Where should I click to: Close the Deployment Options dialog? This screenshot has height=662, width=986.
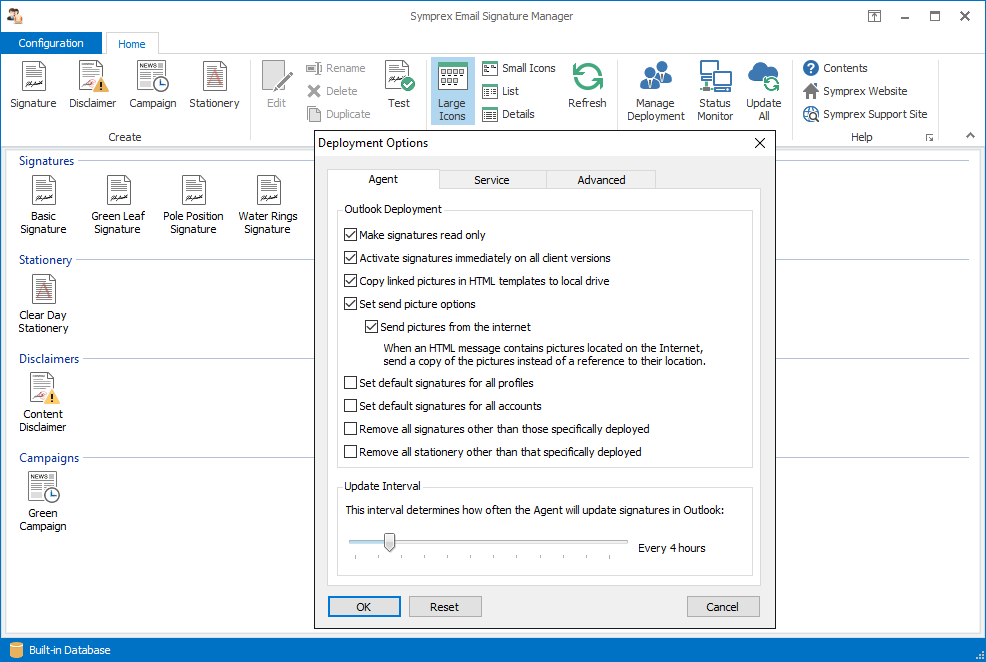pos(760,143)
